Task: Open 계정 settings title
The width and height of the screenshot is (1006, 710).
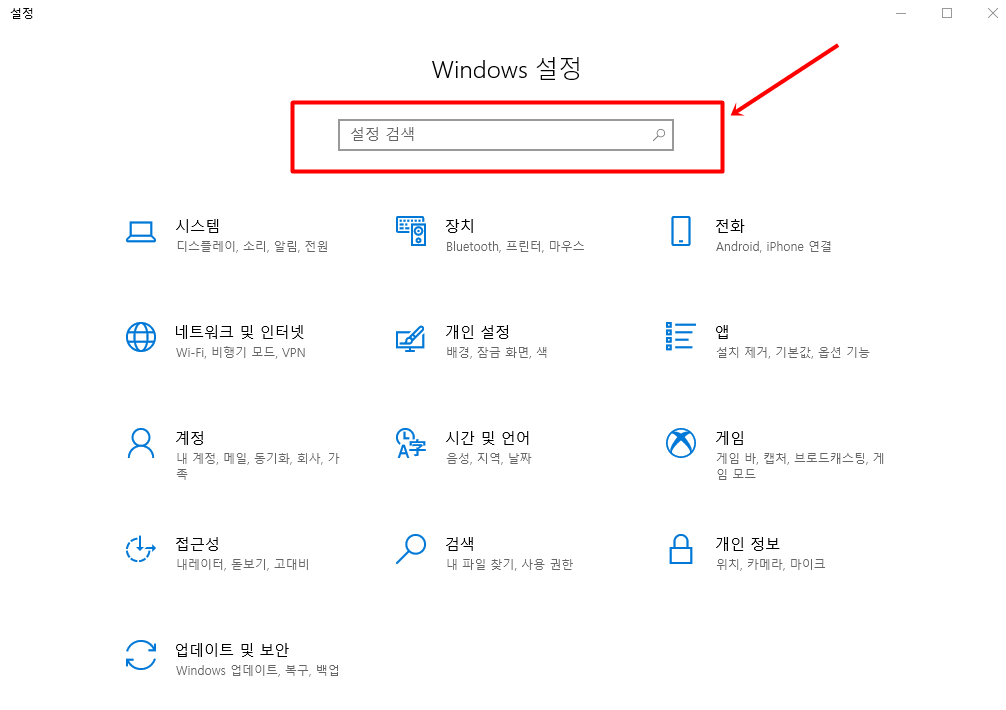Action: (x=190, y=437)
